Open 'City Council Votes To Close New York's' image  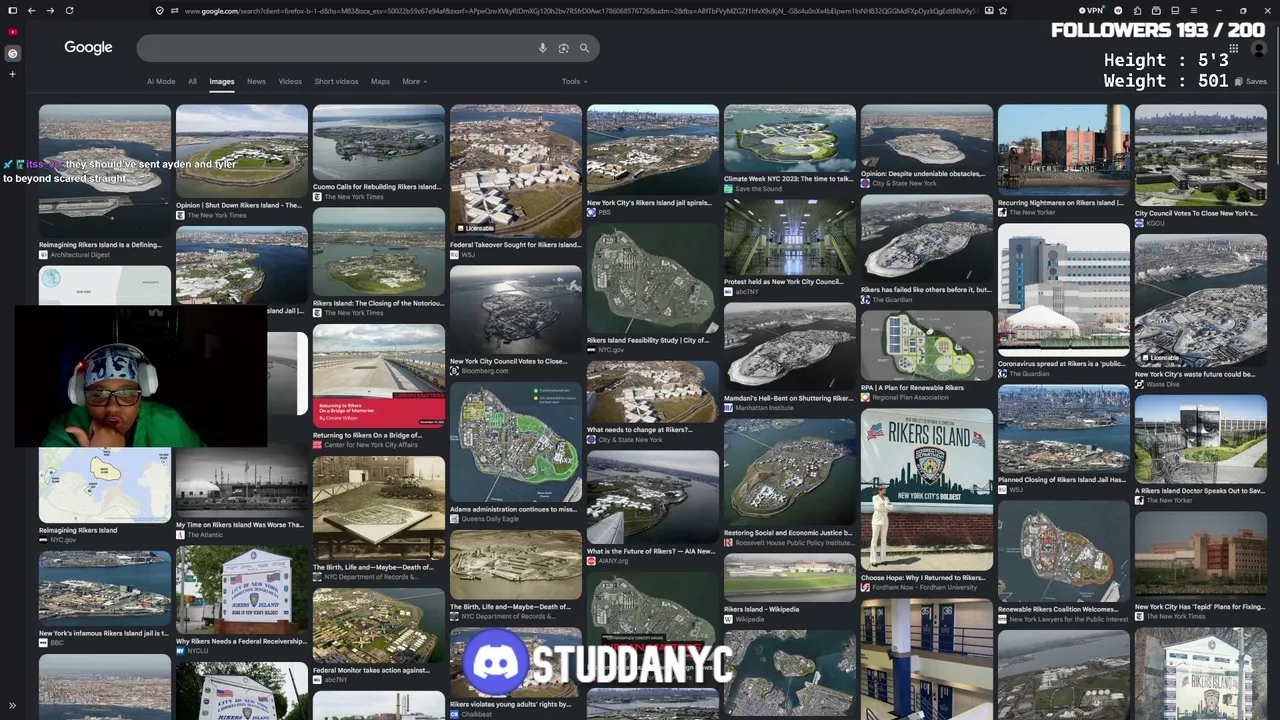[1201, 154]
